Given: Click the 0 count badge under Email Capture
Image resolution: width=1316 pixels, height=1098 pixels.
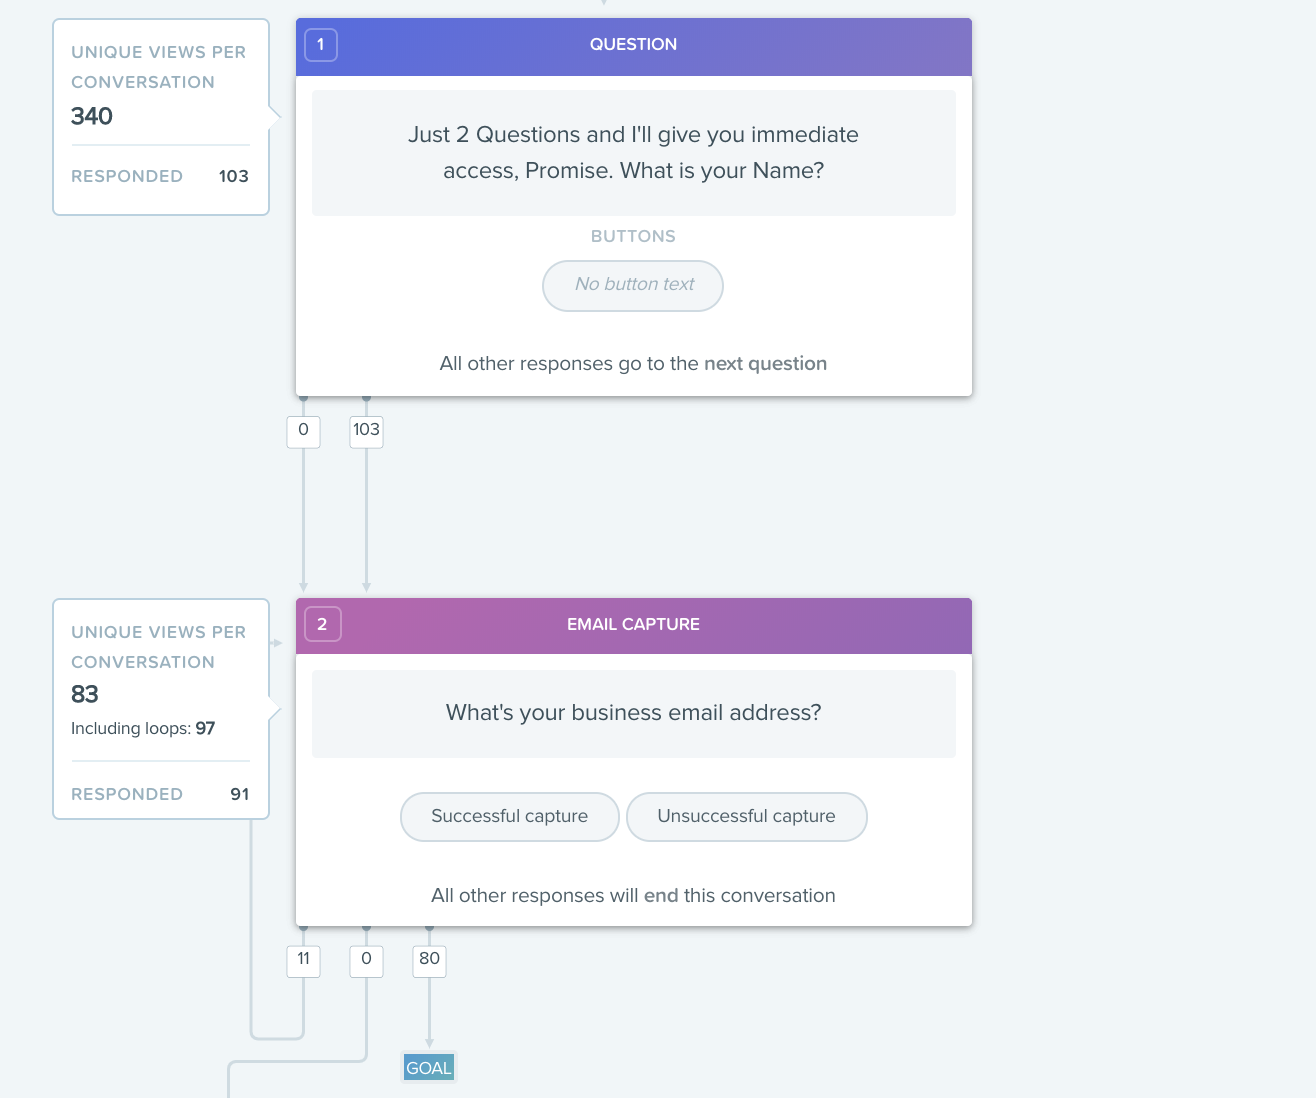Looking at the screenshot, I should (366, 959).
